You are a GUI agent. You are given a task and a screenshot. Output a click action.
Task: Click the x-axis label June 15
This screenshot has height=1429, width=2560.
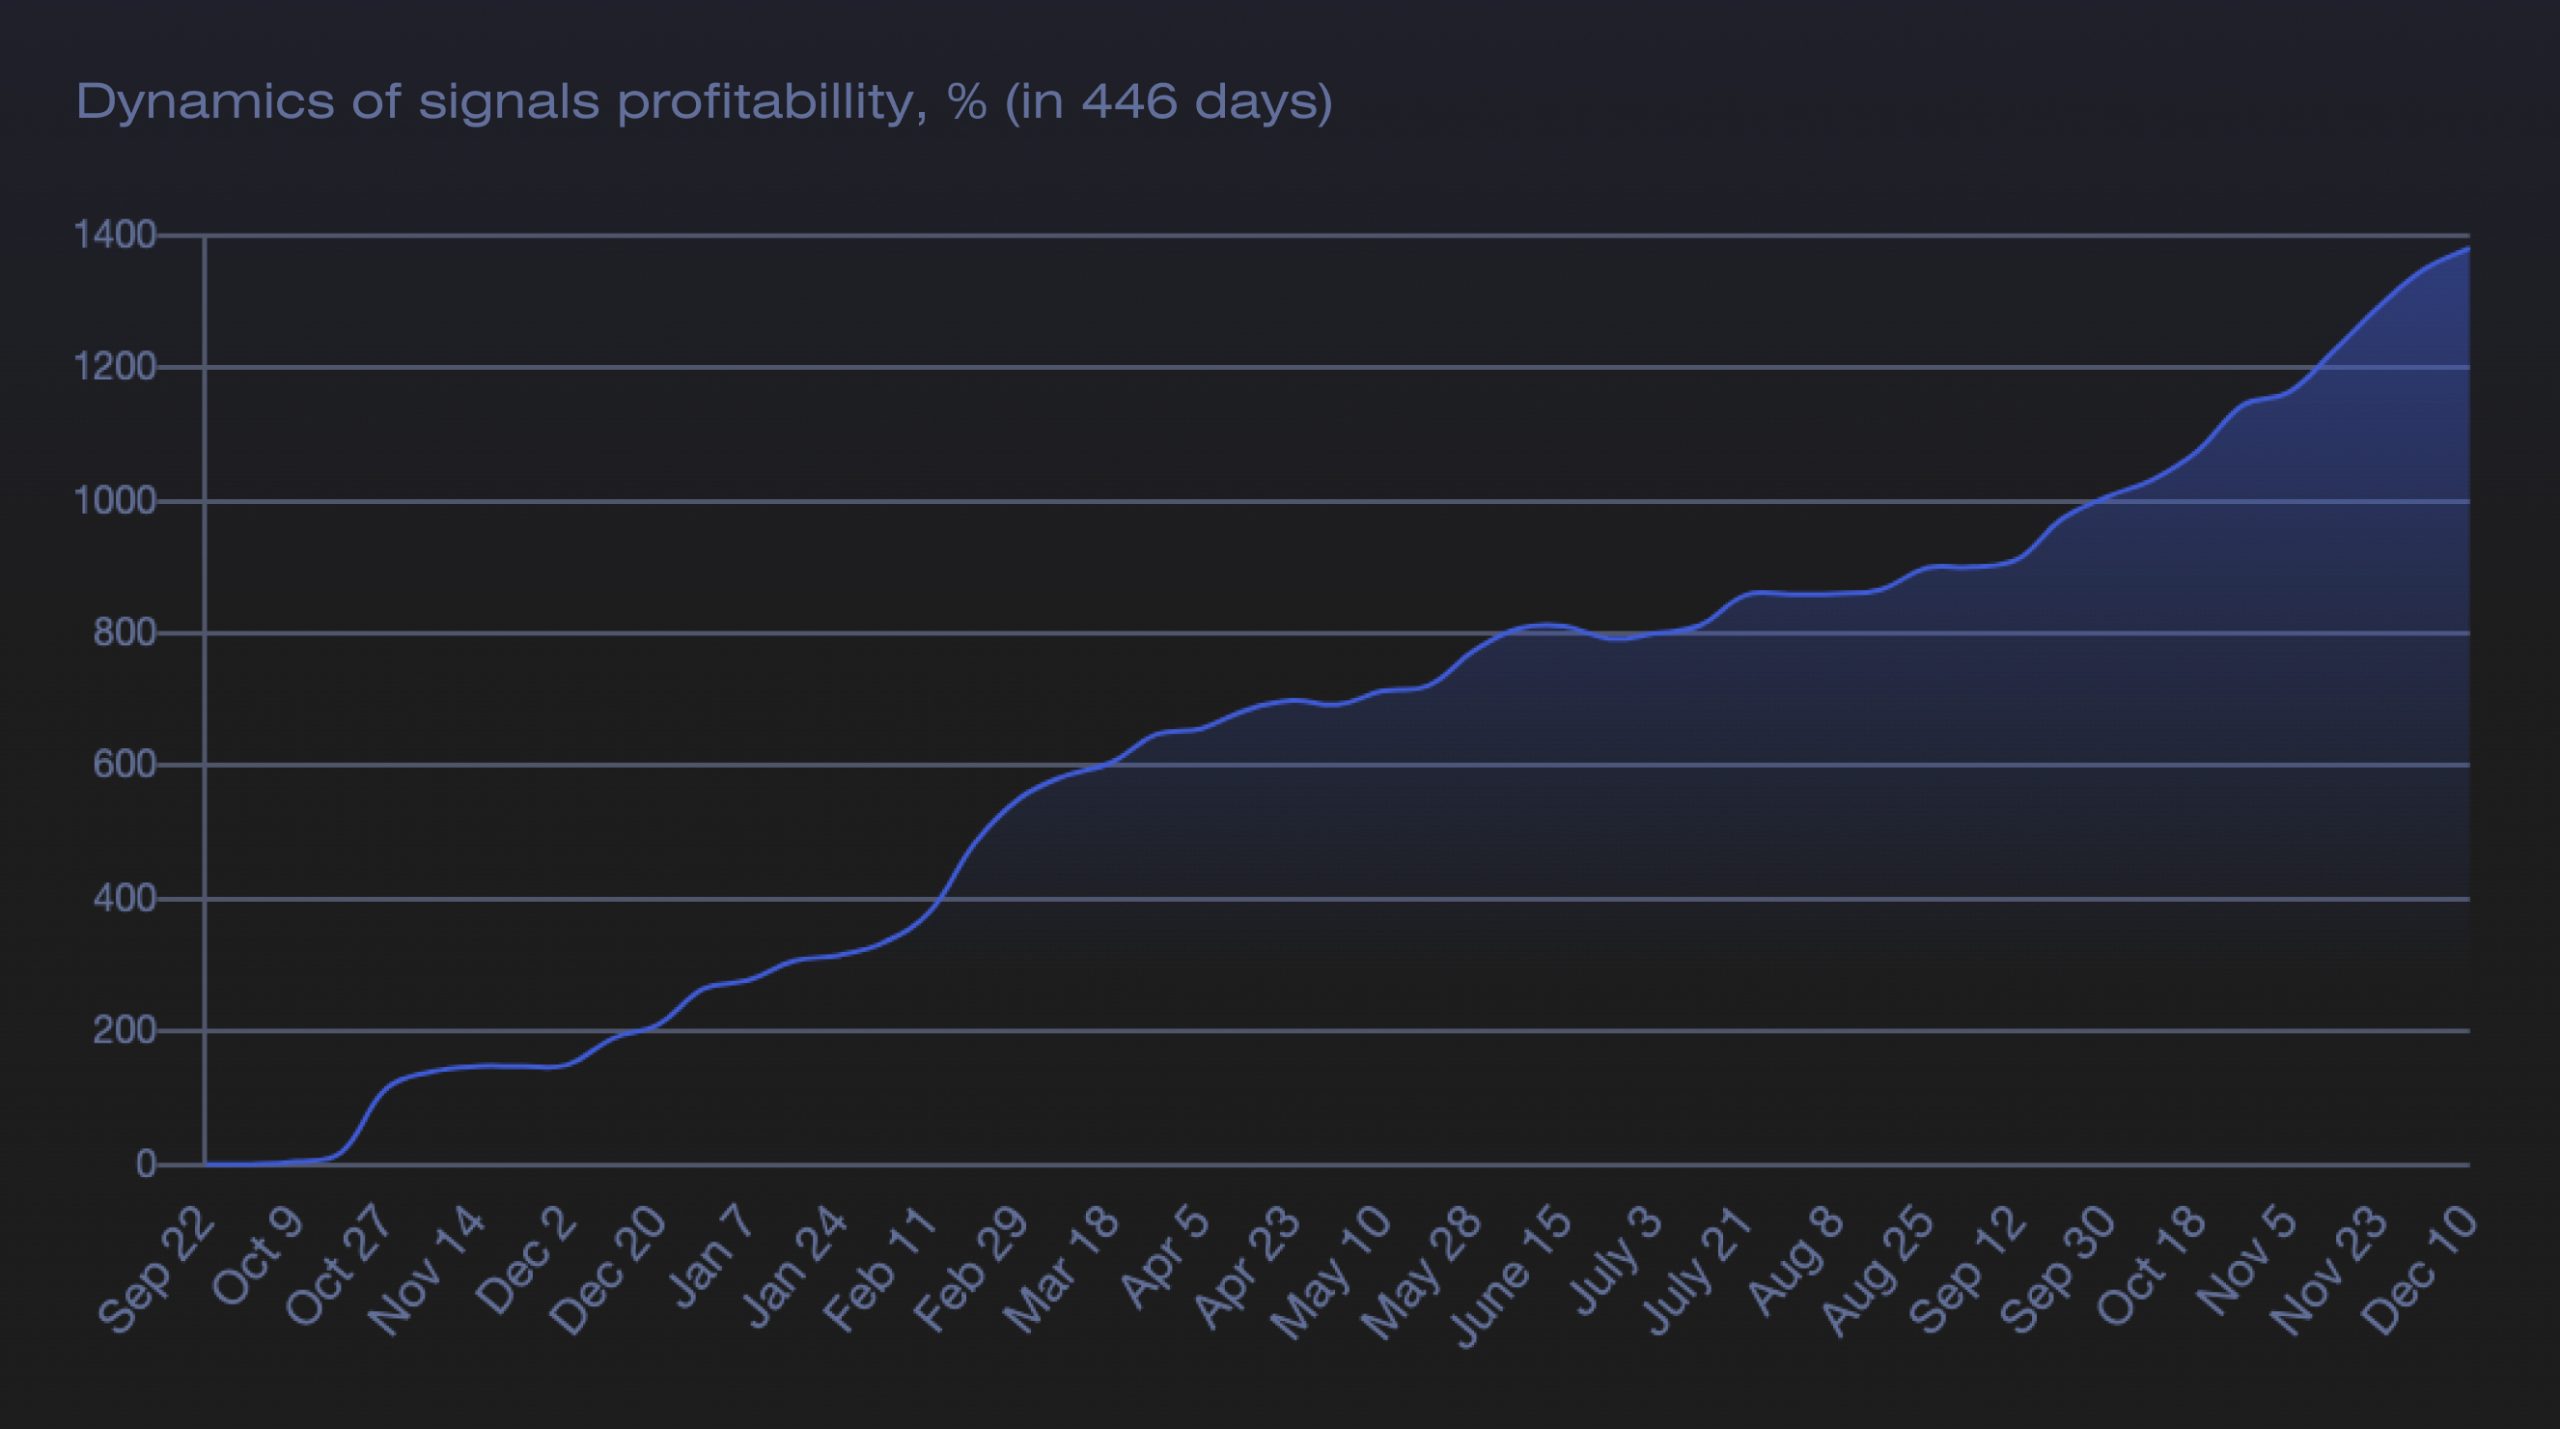[1509, 1277]
